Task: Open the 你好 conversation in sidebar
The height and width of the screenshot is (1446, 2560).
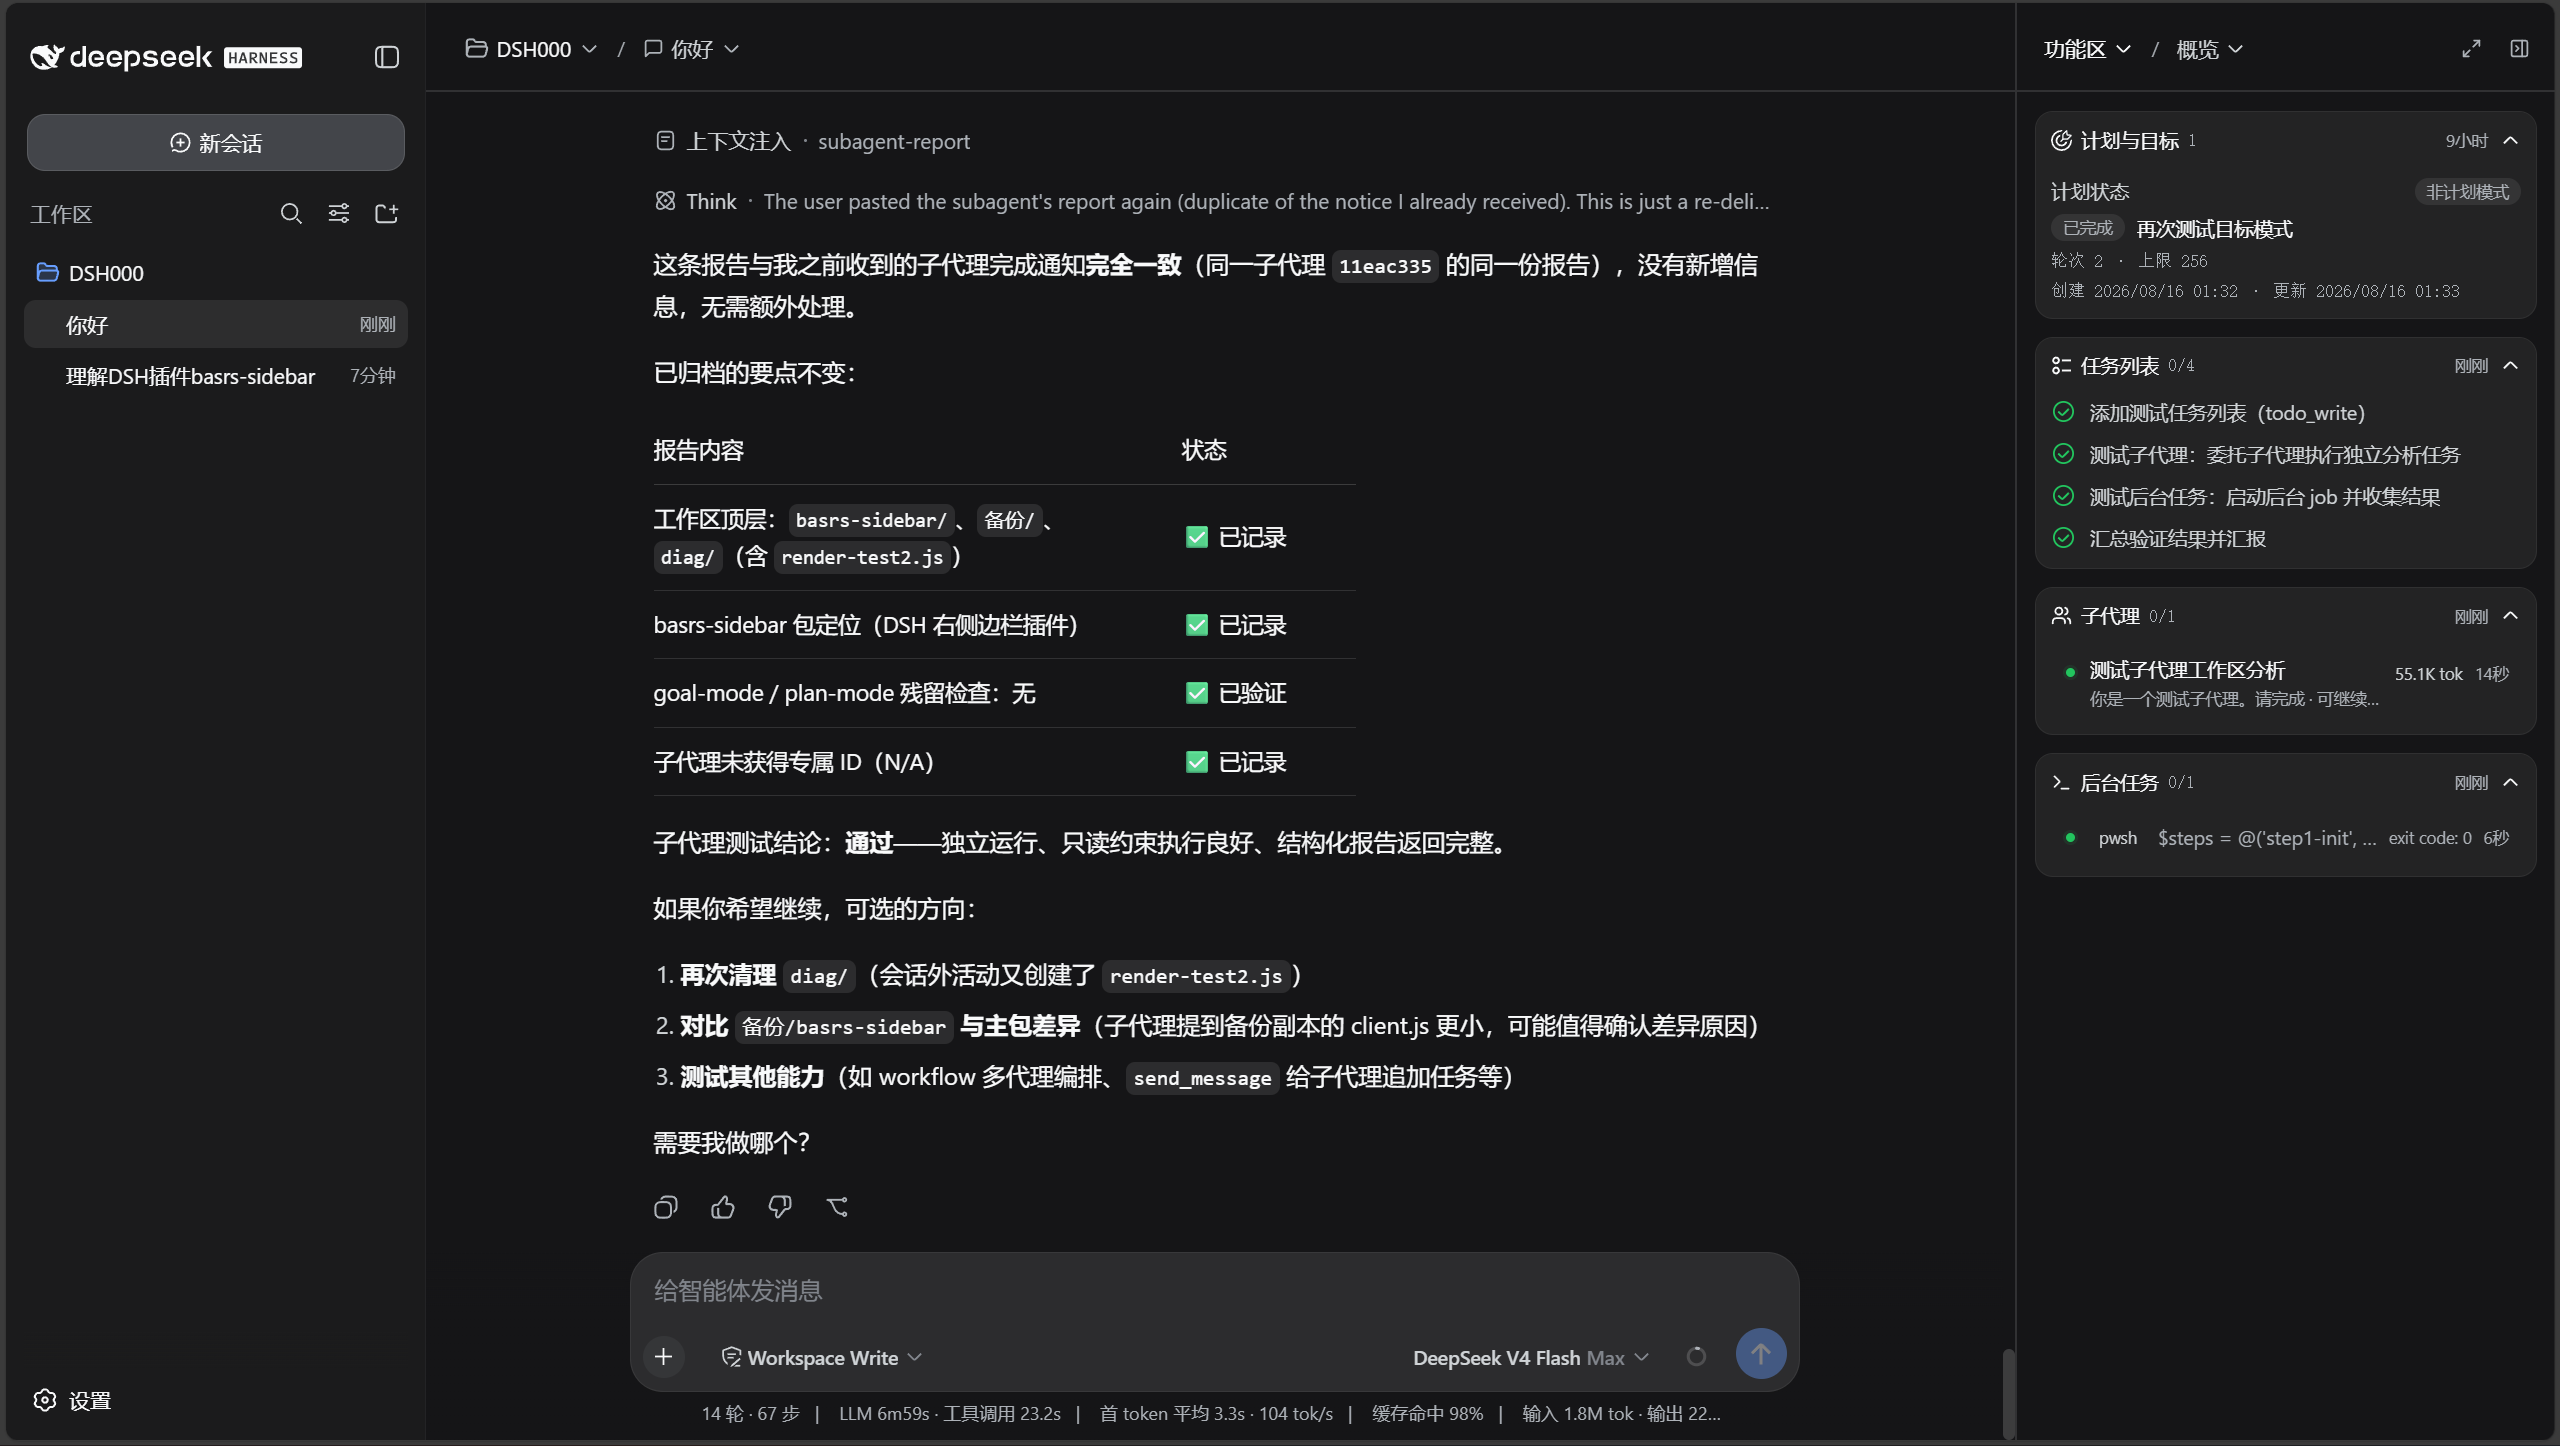Action: click(x=216, y=325)
